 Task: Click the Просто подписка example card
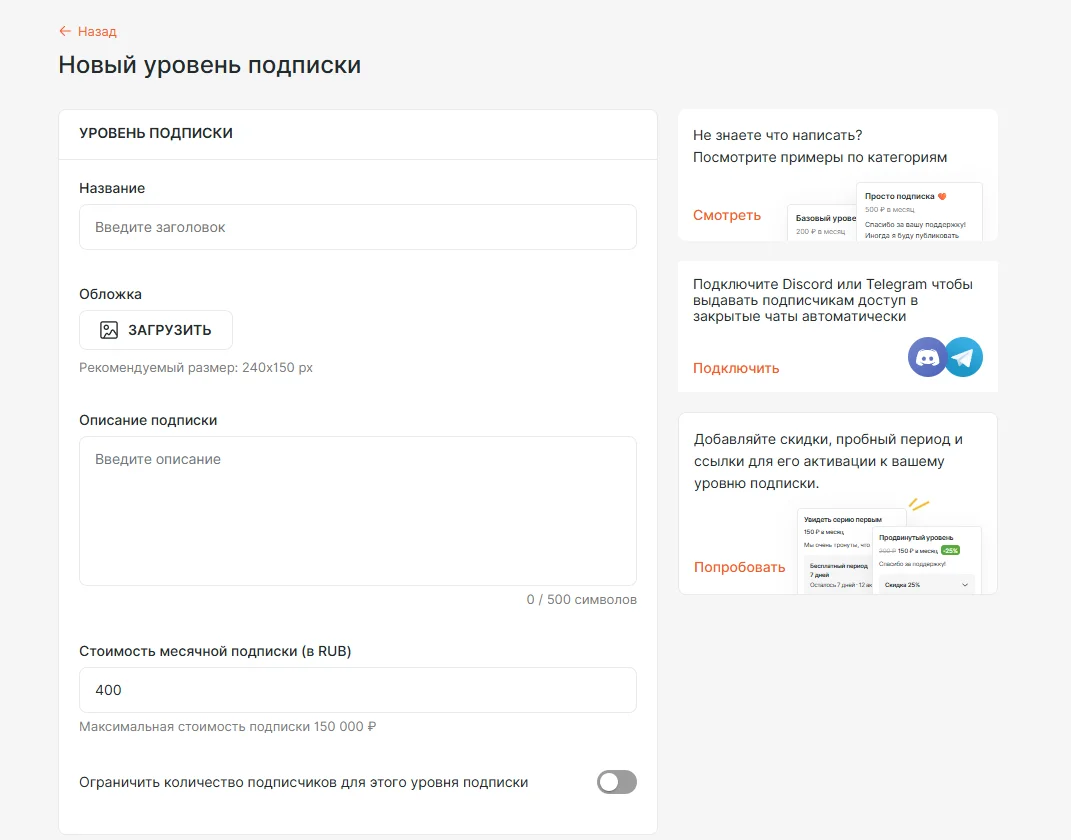(x=918, y=212)
